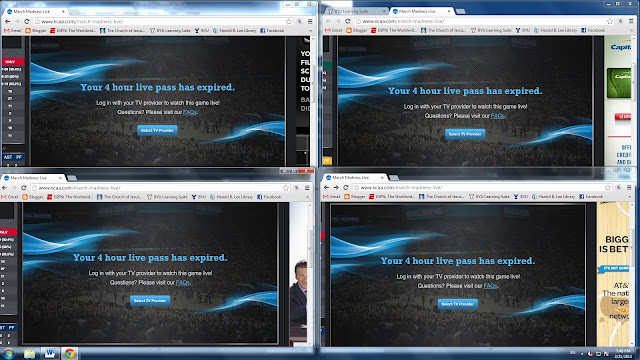Open Microsoft Word from the taskbar
Screen dimensions: 640x360
[50, 353]
